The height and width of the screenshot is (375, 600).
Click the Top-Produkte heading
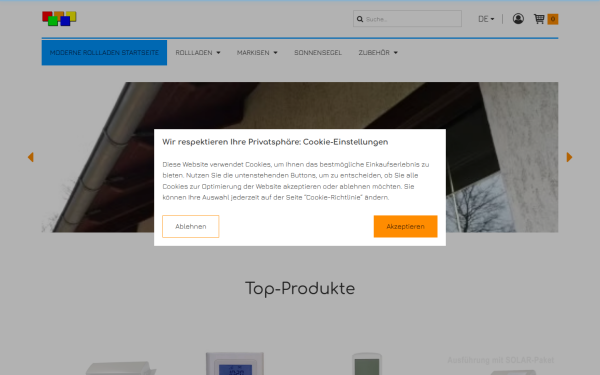tap(300, 289)
